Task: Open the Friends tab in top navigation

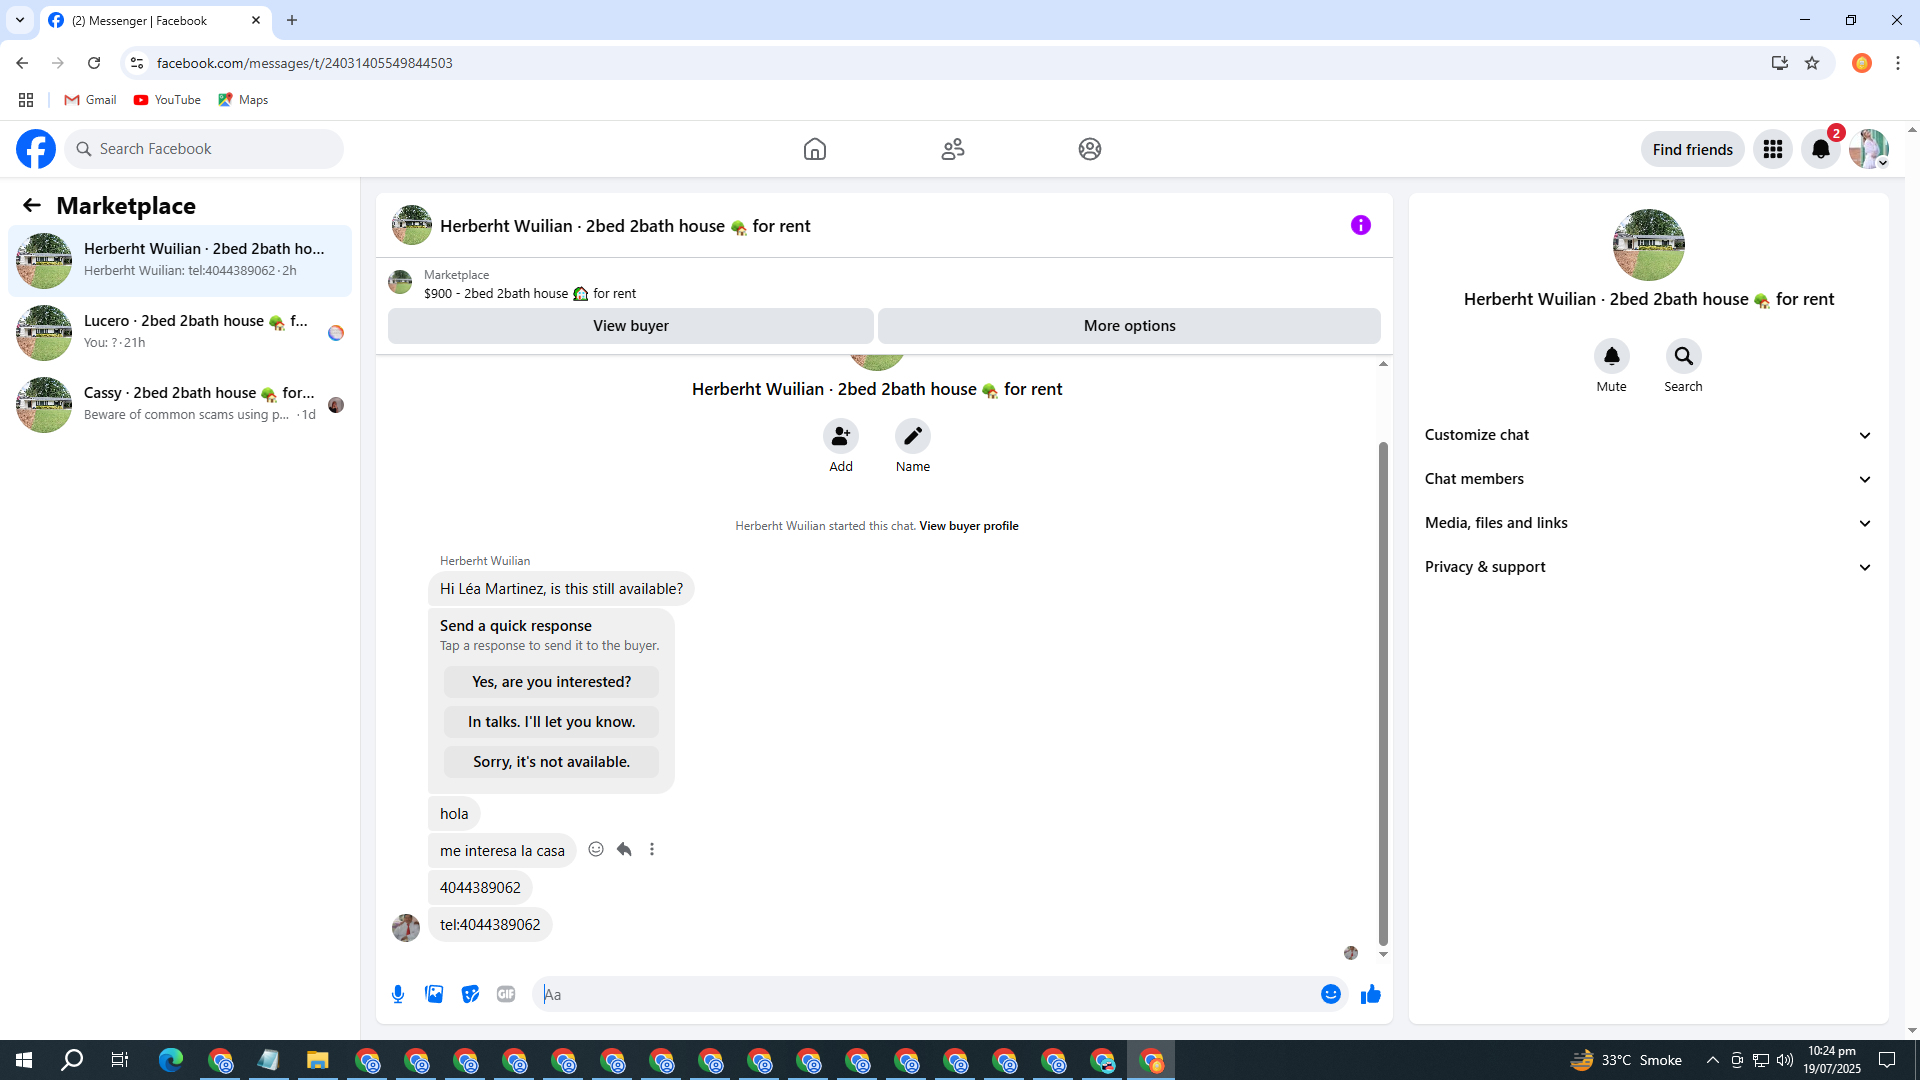Action: point(952,149)
